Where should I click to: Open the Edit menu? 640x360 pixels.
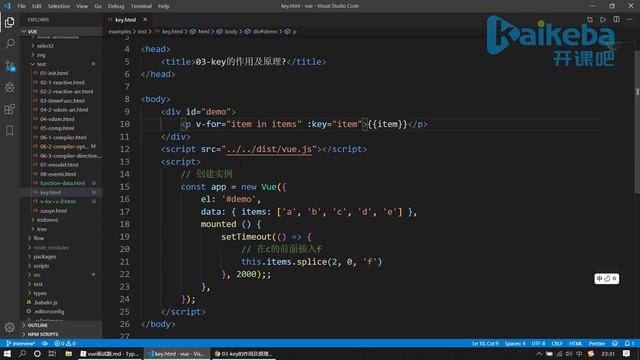tap(37, 6)
